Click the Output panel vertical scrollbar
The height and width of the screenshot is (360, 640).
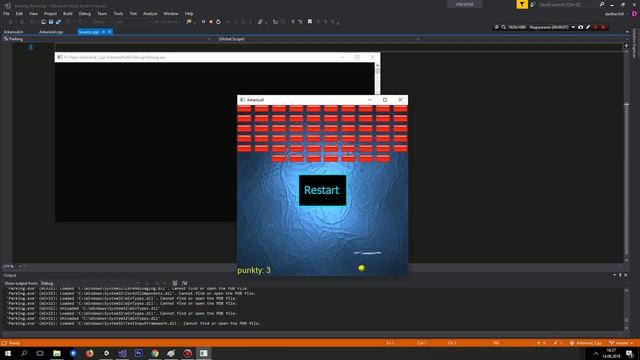[627, 308]
